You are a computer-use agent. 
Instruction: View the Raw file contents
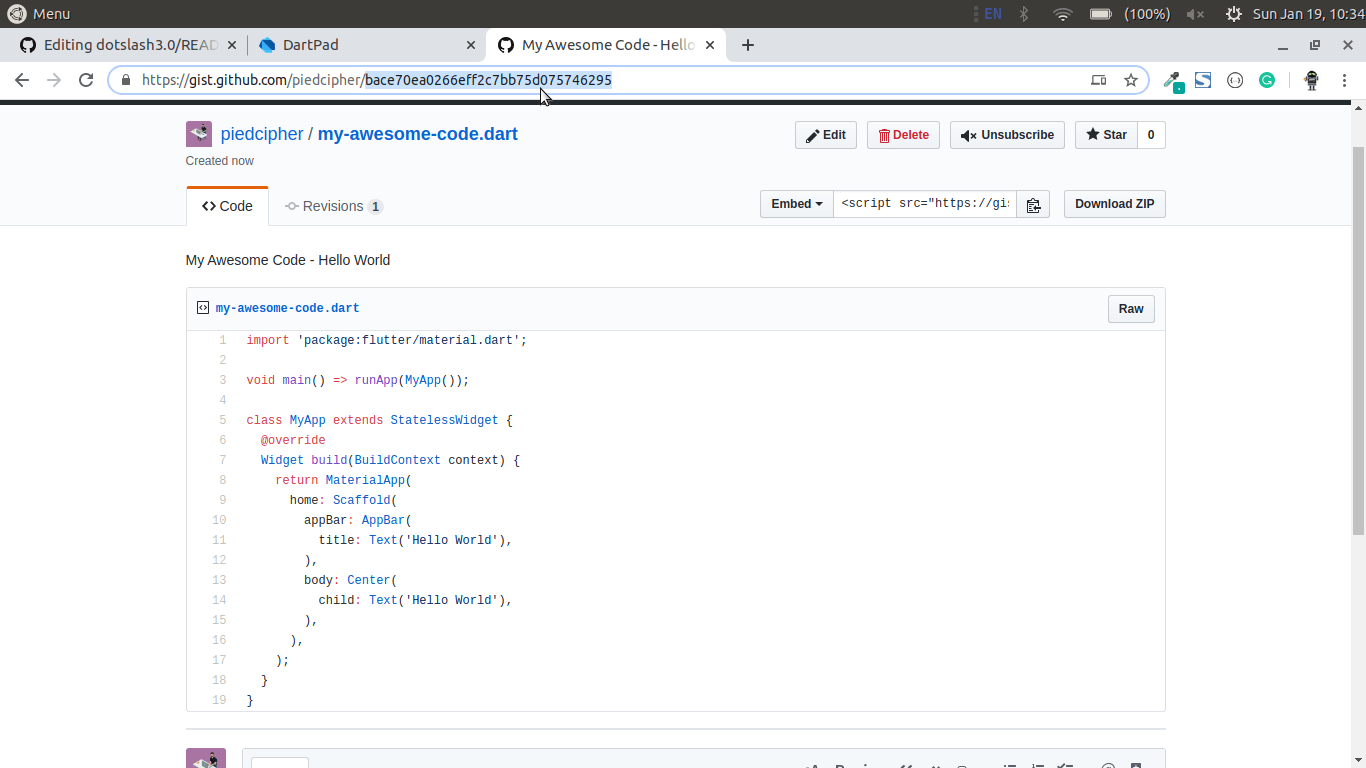point(1131,309)
